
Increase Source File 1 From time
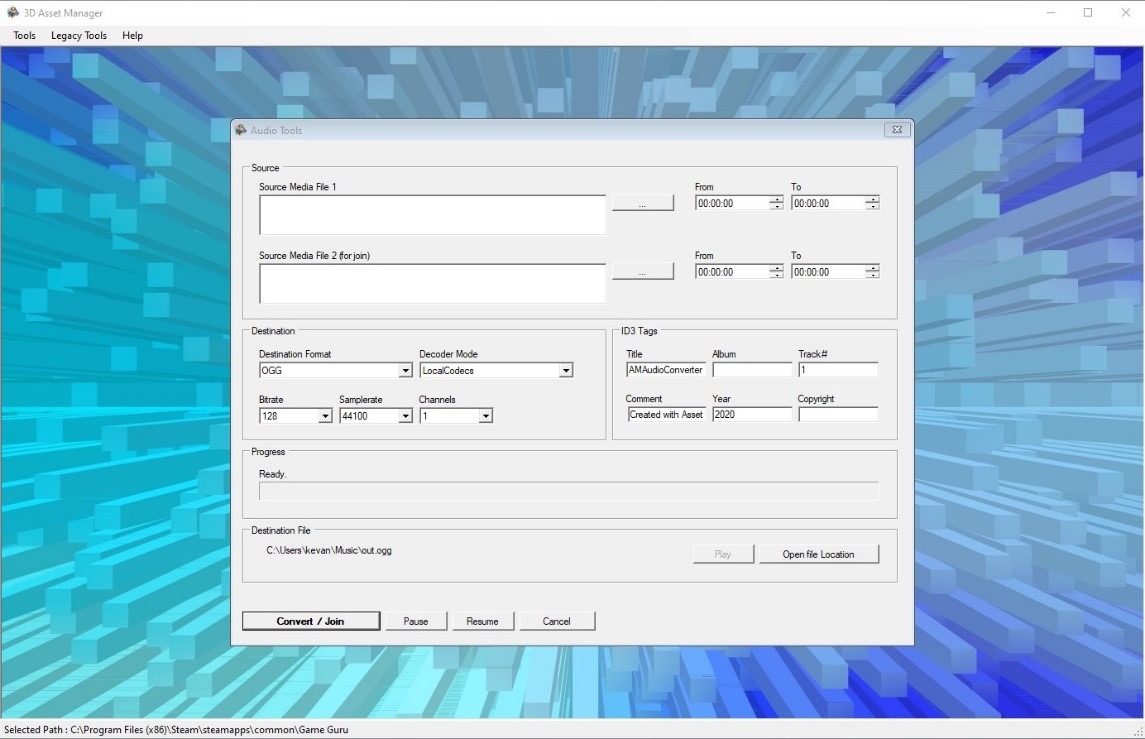click(x=776, y=199)
